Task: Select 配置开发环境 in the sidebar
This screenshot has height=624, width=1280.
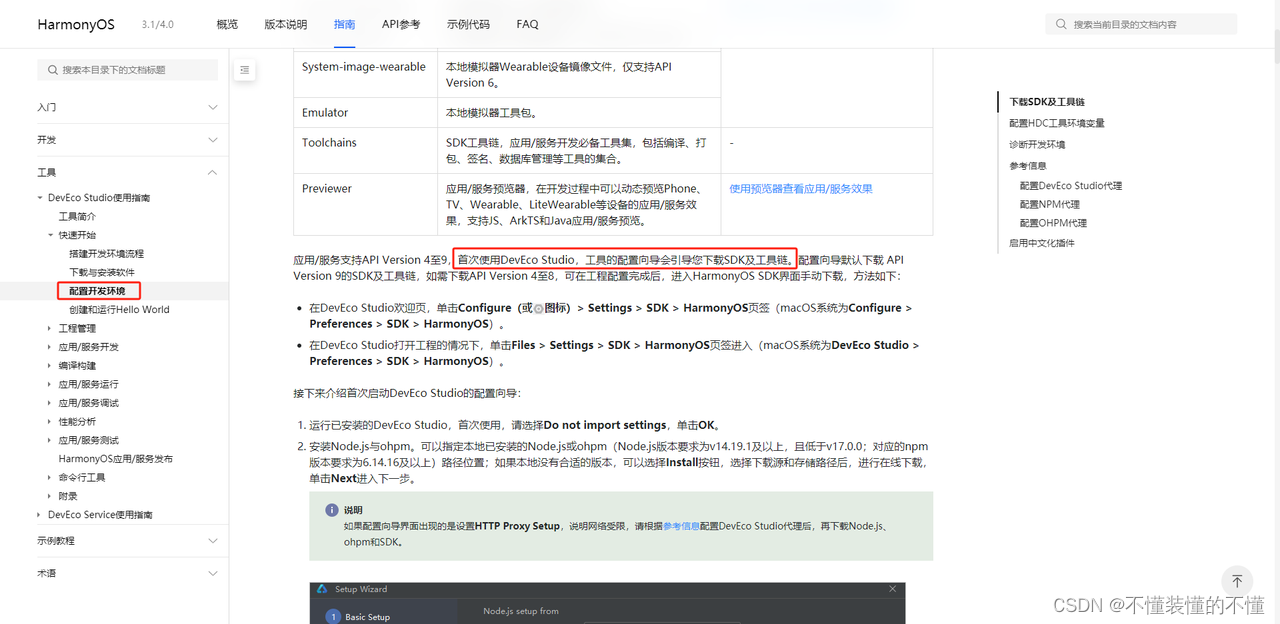Action: (98, 291)
